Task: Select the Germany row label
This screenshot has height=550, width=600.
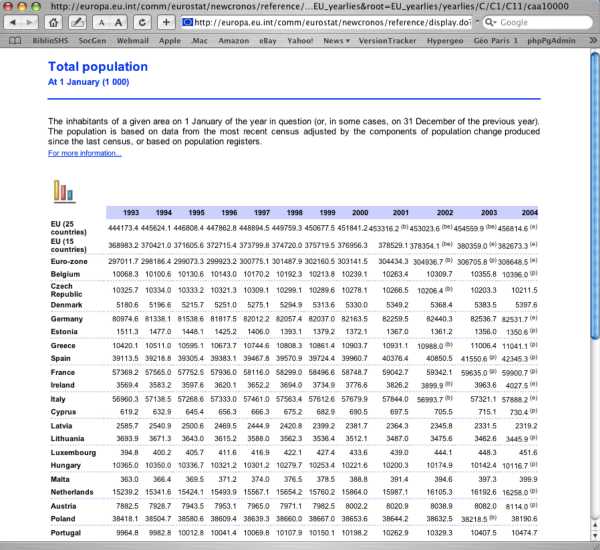Action: pyautogui.click(x=67, y=319)
